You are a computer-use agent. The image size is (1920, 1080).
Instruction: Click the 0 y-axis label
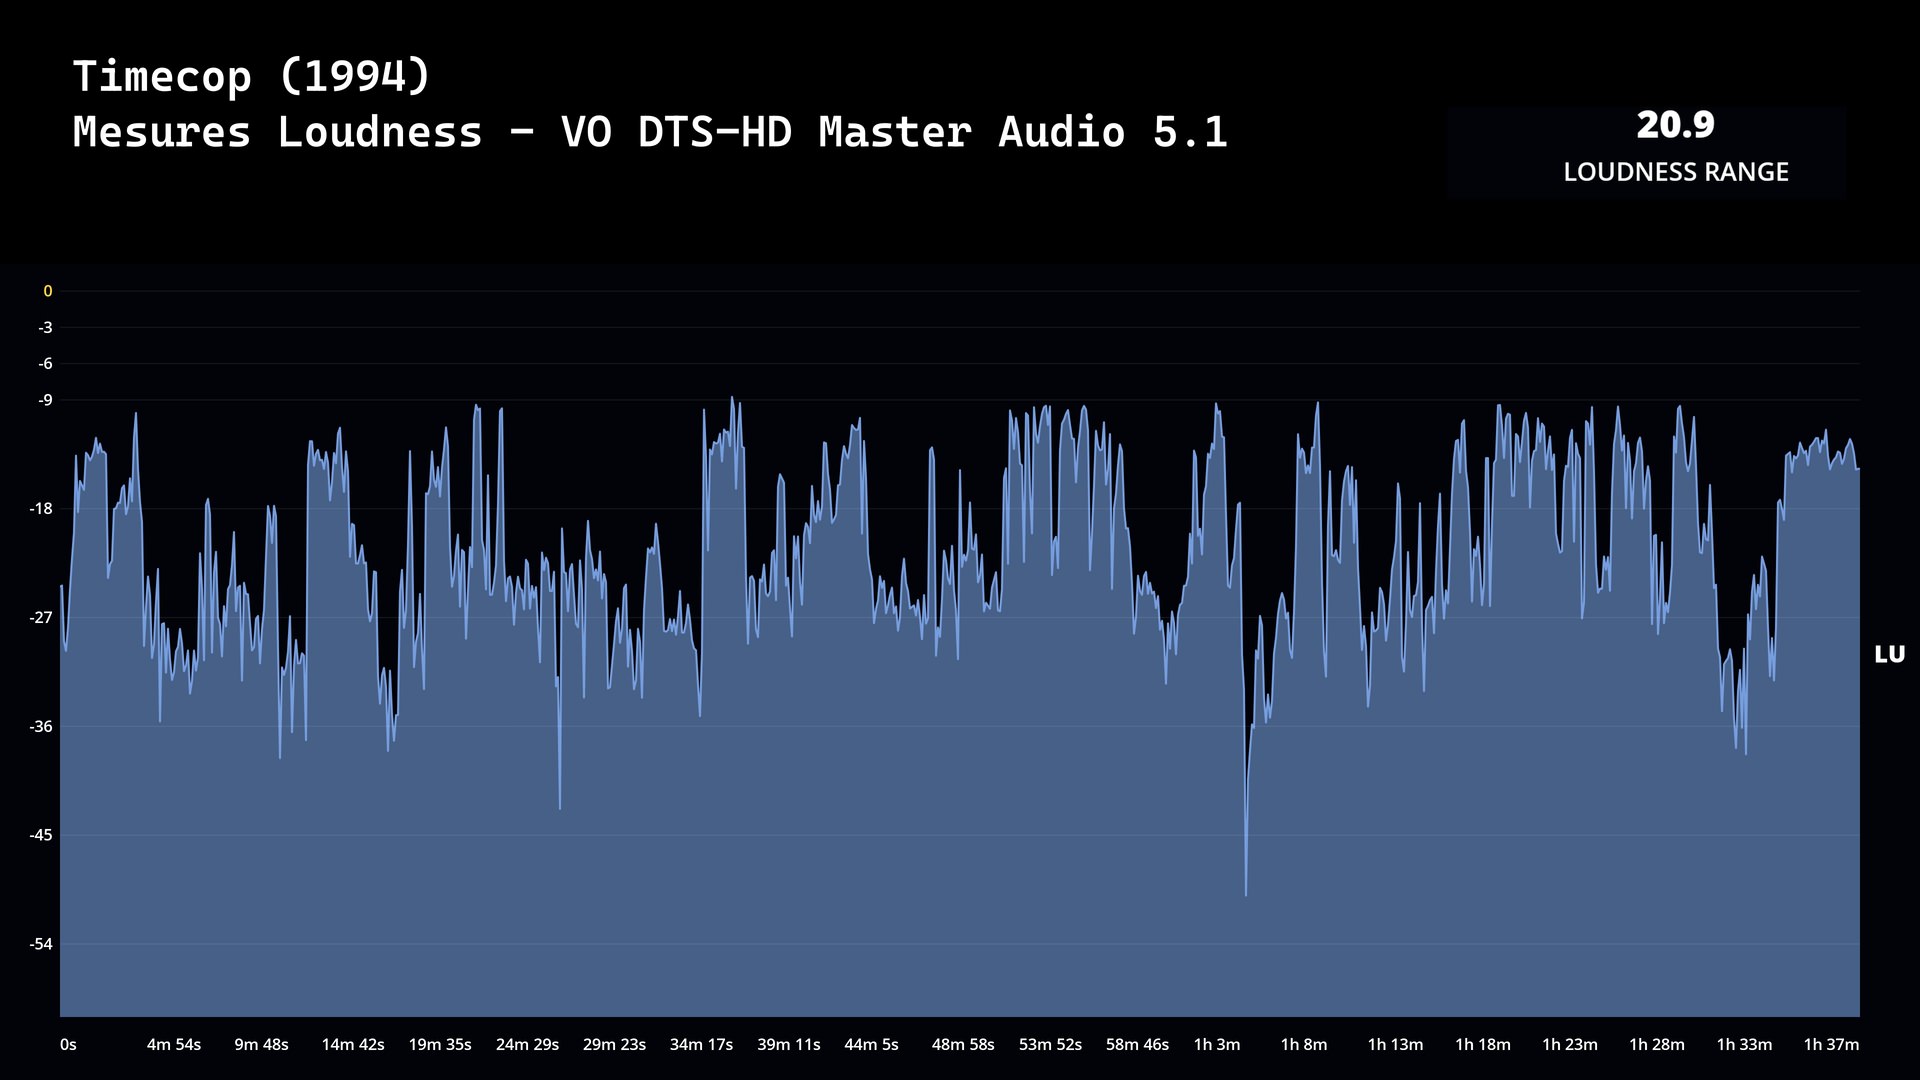tap(47, 291)
